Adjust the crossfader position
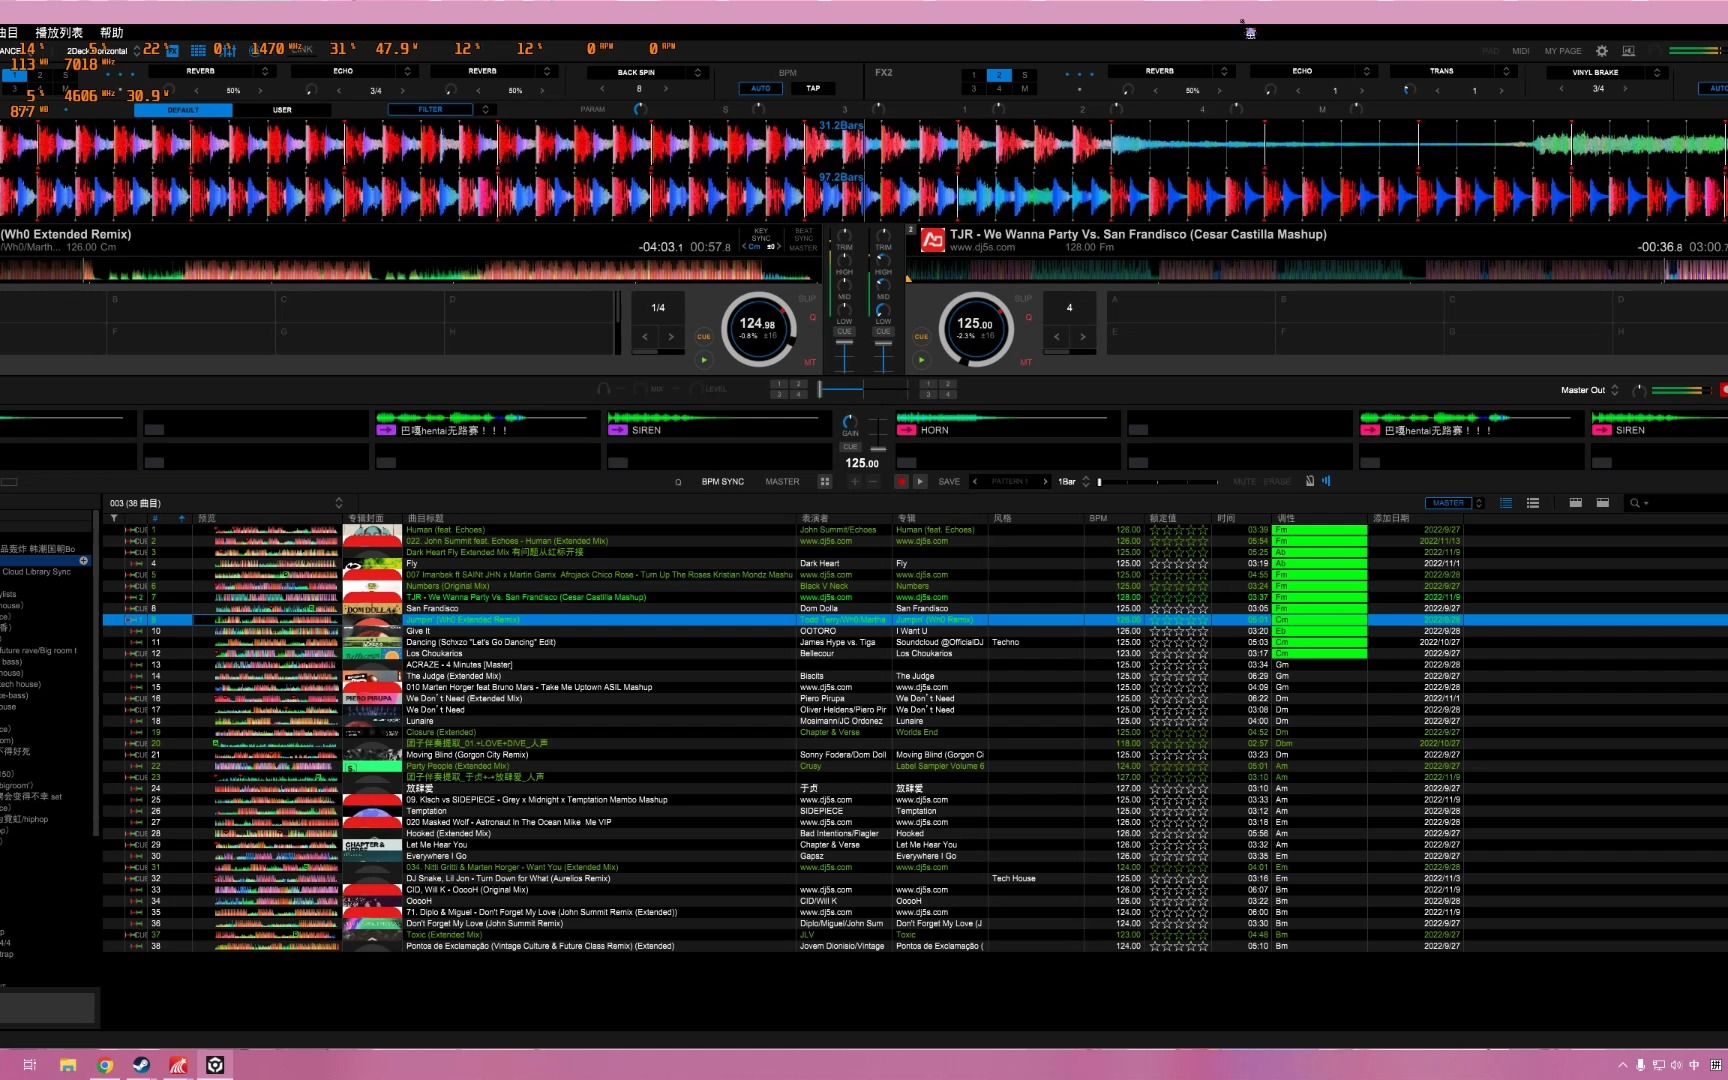Viewport: 1728px width, 1080px height. tap(820, 389)
